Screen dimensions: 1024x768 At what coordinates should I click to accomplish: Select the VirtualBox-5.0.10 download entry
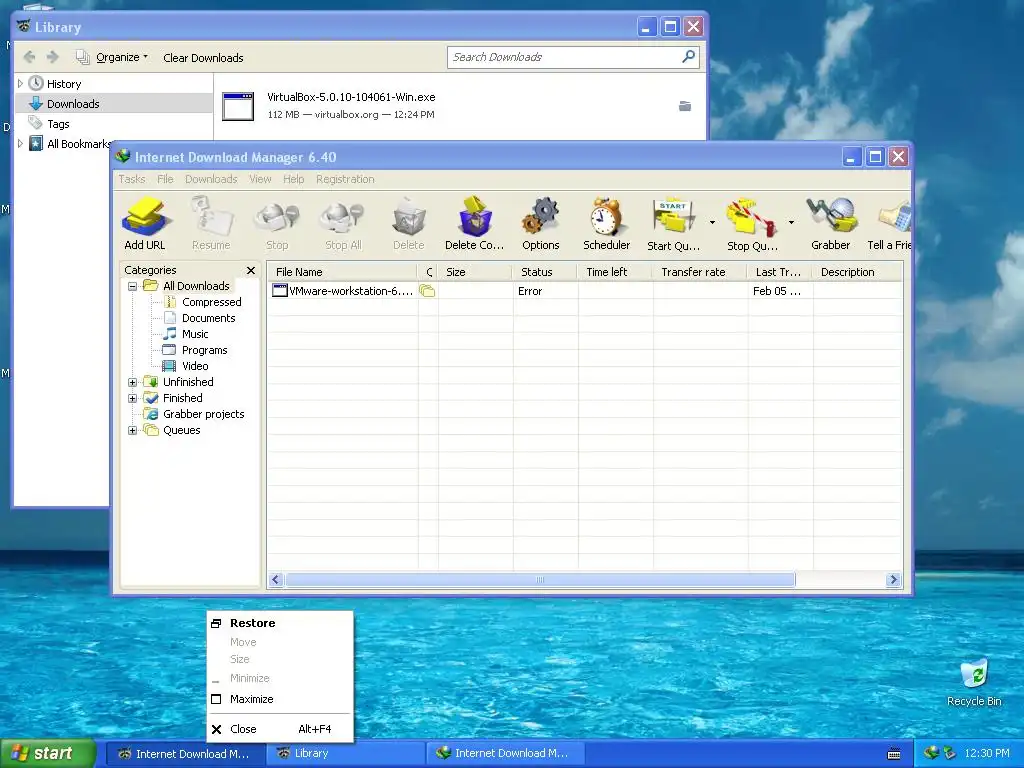point(460,106)
